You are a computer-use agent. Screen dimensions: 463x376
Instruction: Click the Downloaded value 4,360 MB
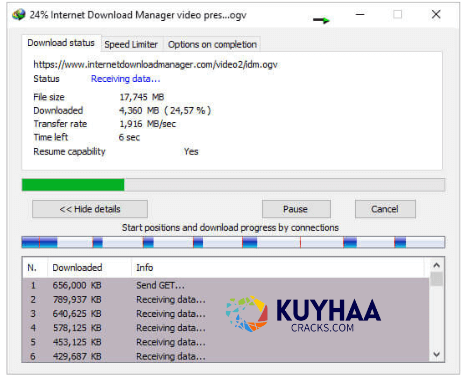(165, 110)
